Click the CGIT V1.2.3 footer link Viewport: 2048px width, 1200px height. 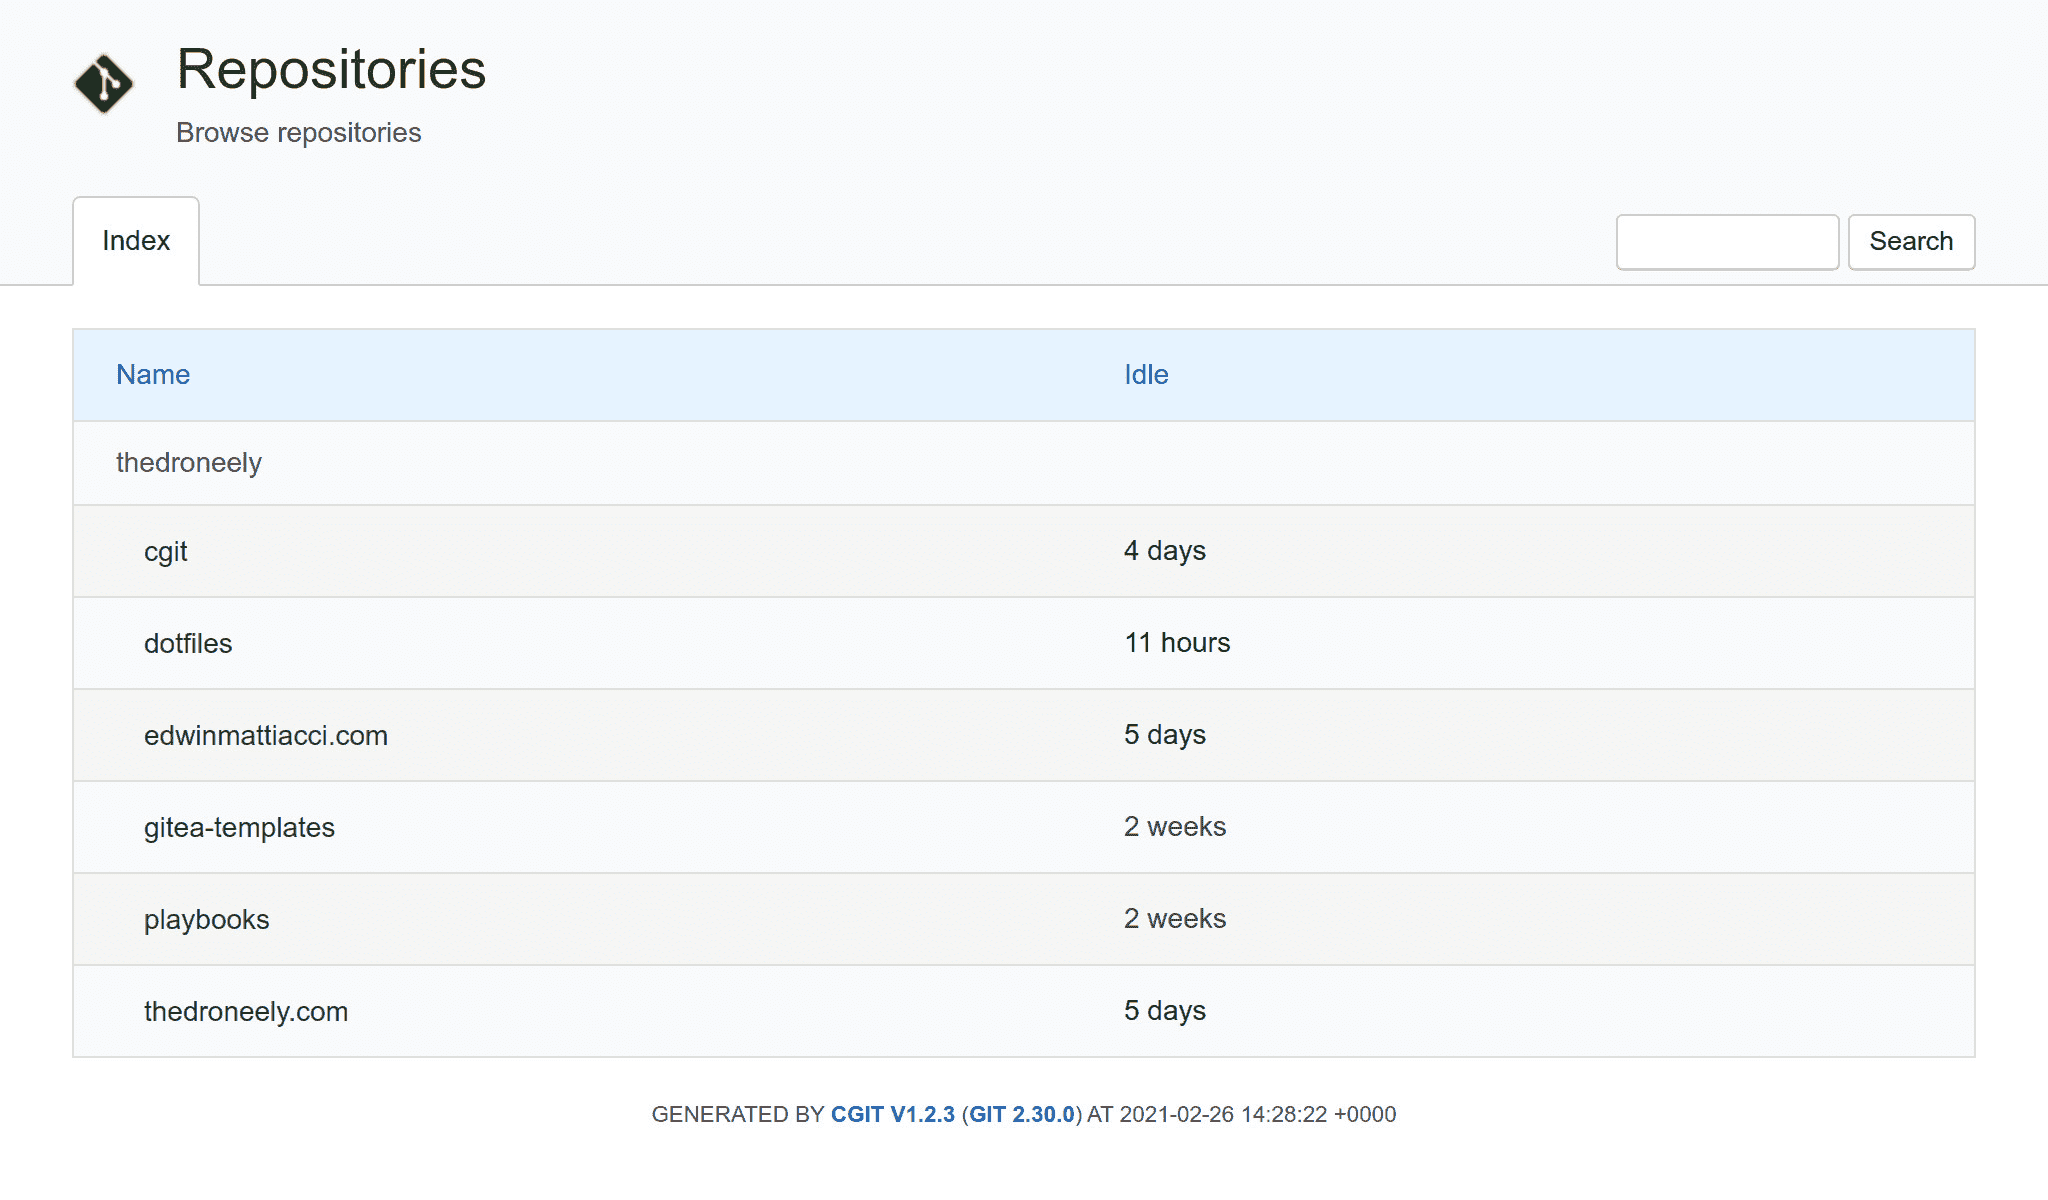pos(893,1114)
